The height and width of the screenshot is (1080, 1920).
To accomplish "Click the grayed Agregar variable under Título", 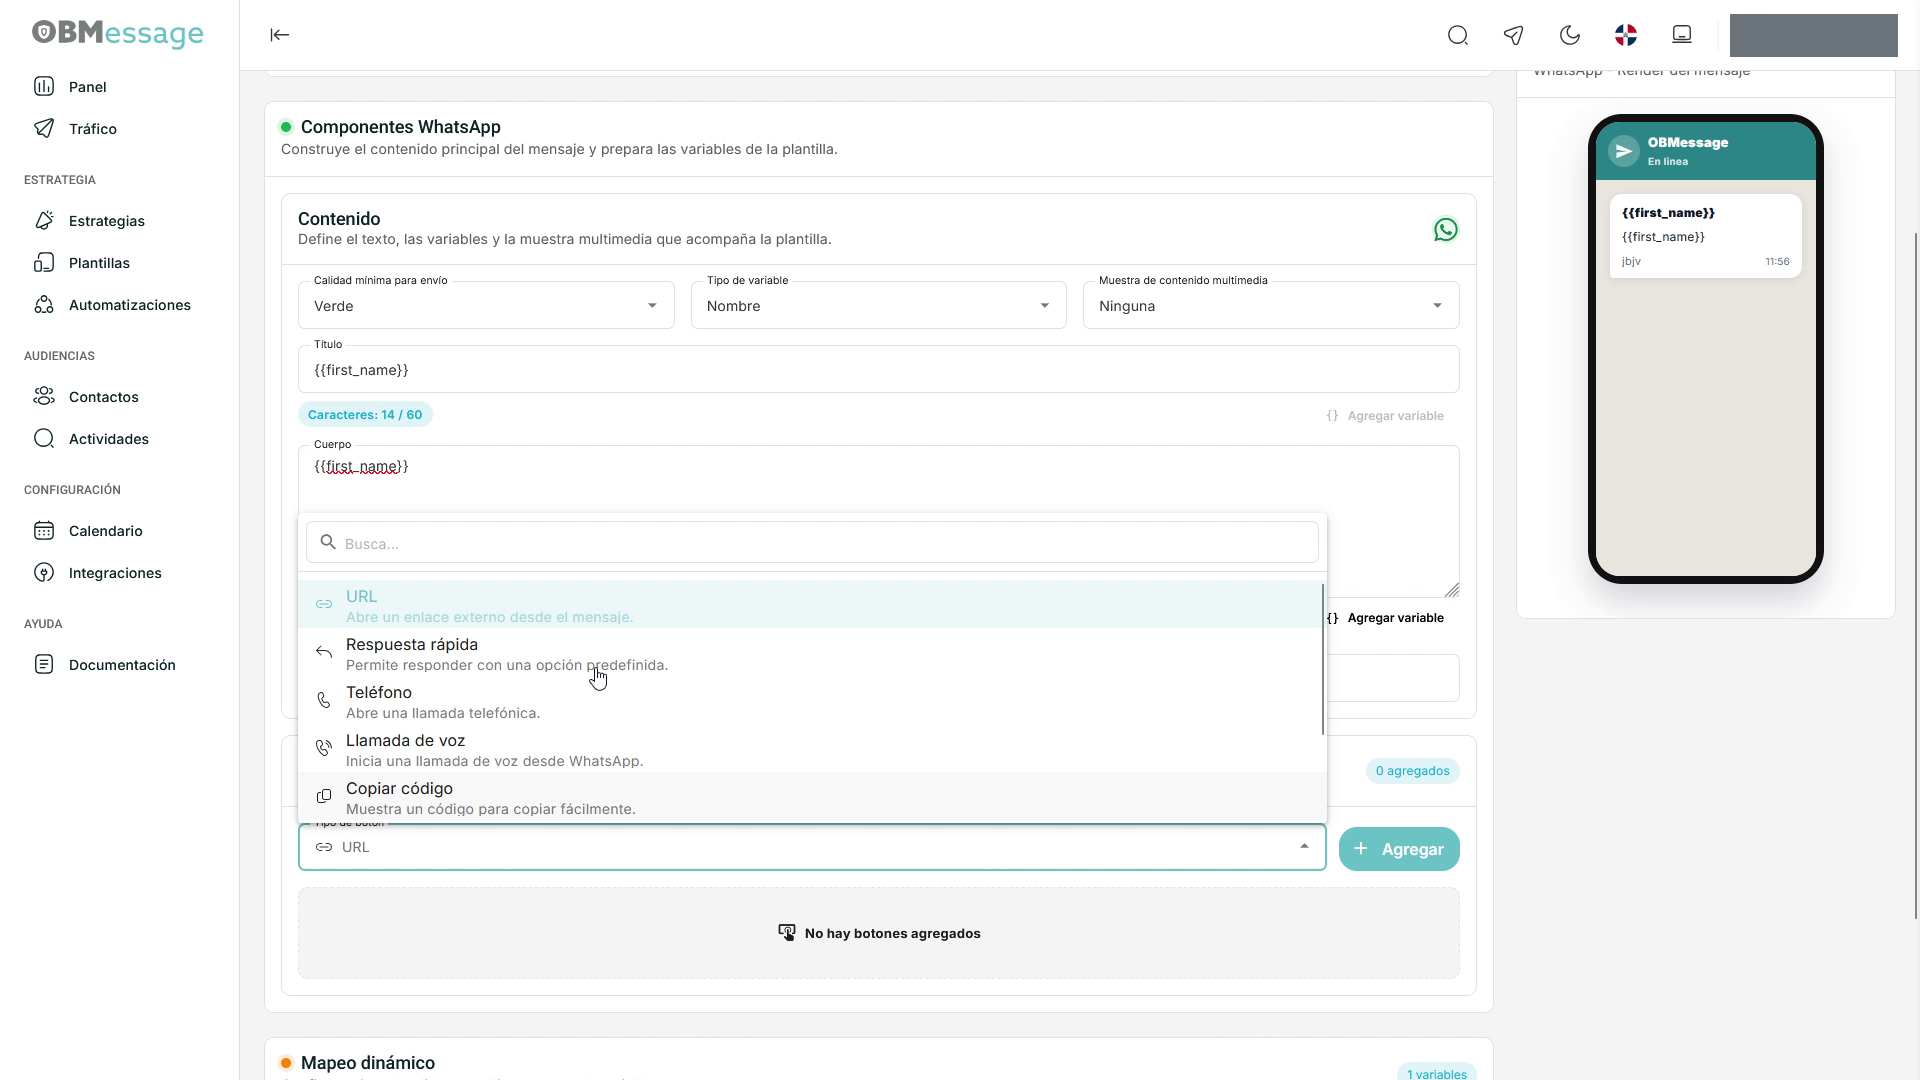I will [1385, 416].
